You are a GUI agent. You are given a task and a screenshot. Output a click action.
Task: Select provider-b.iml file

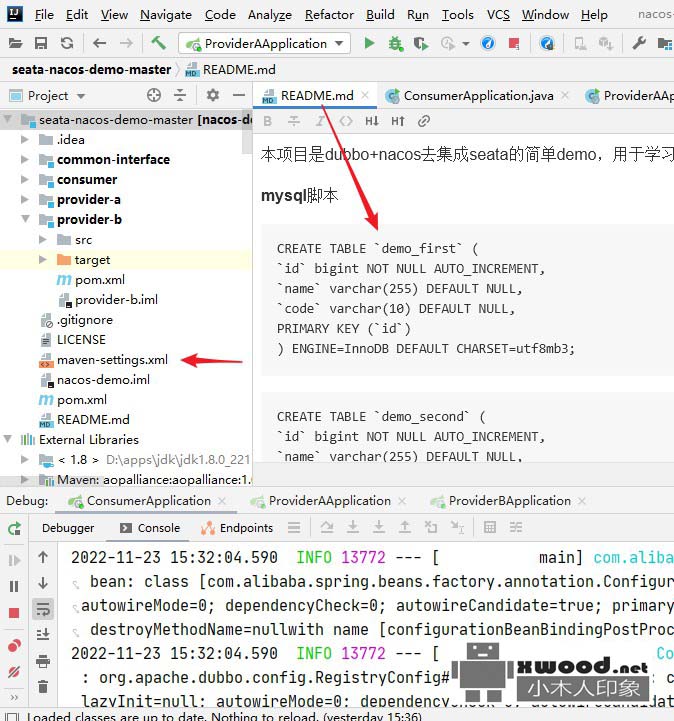tap(116, 300)
